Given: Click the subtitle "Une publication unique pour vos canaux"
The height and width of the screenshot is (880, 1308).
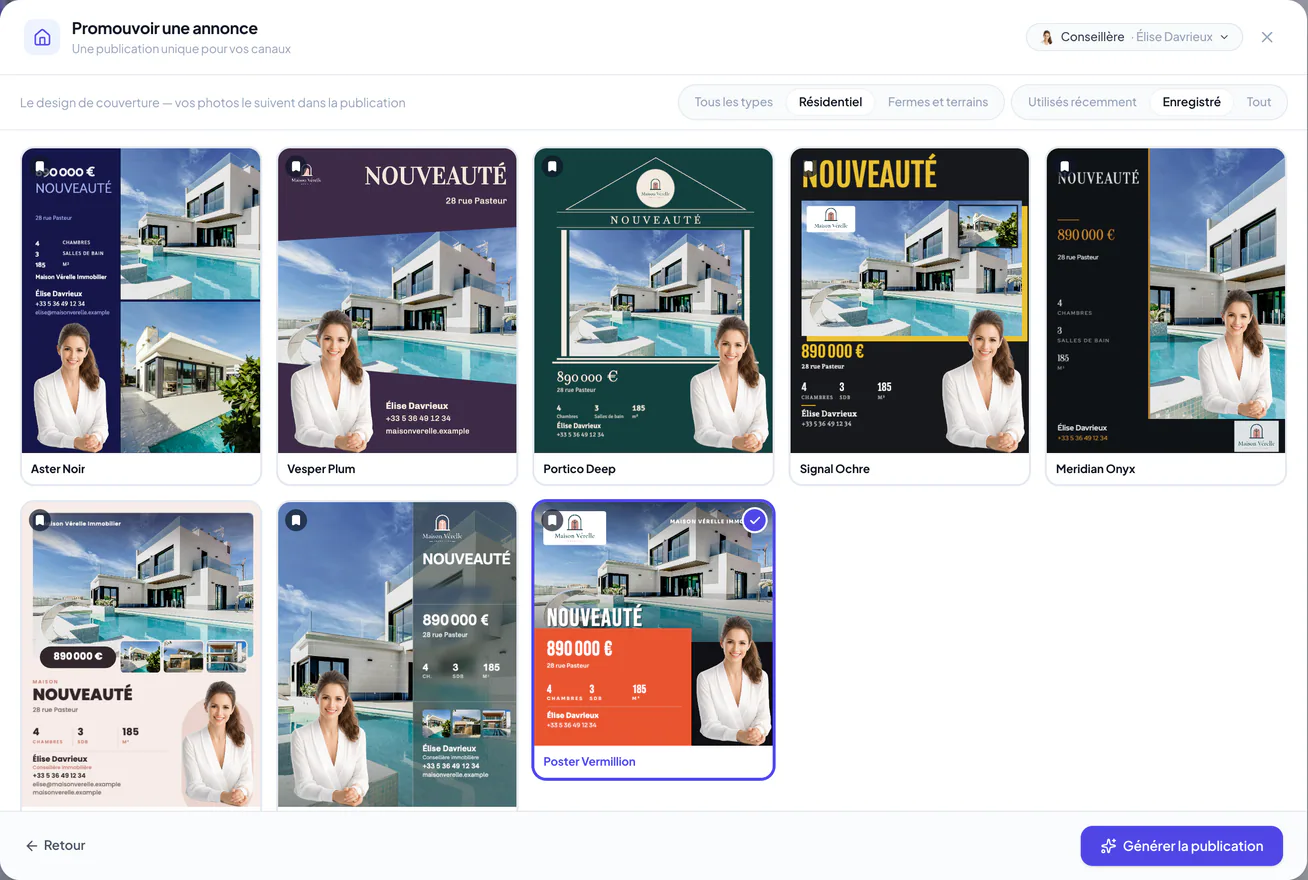Looking at the screenshot, I should click(x=181, y=49).
